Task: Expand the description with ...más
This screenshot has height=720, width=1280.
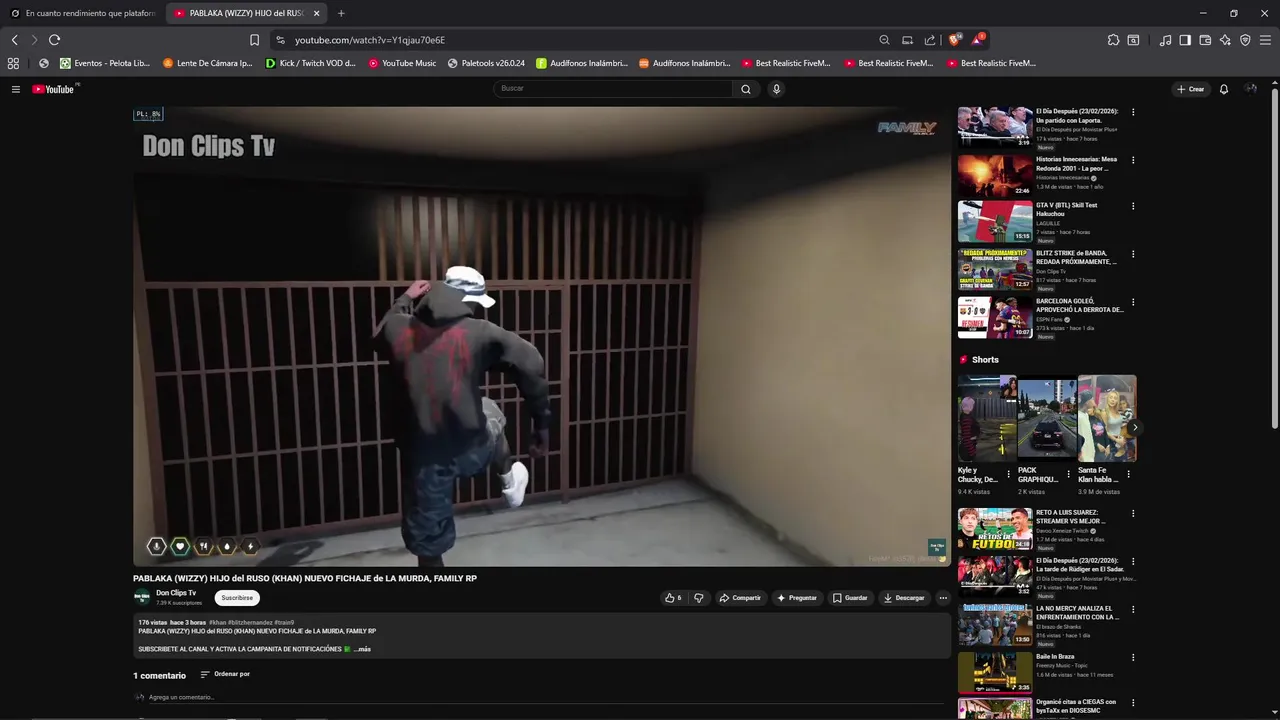Action: (x=362, y=649)
